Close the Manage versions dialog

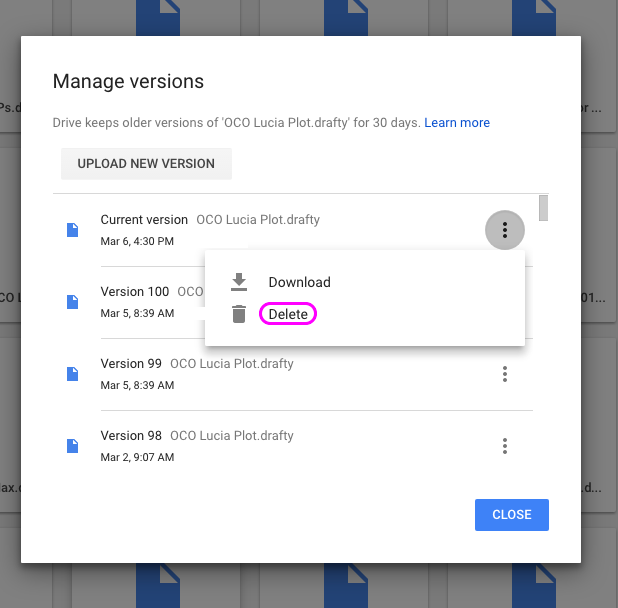[x=512, y=515]
